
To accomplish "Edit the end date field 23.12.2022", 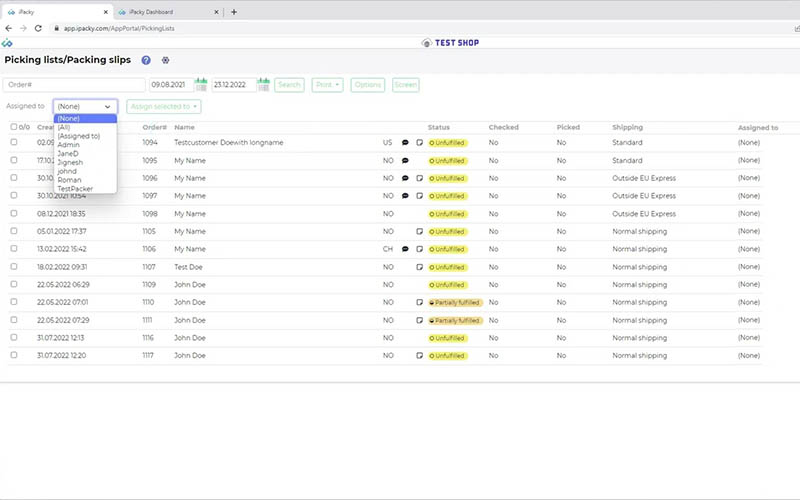I will [234, 85].
